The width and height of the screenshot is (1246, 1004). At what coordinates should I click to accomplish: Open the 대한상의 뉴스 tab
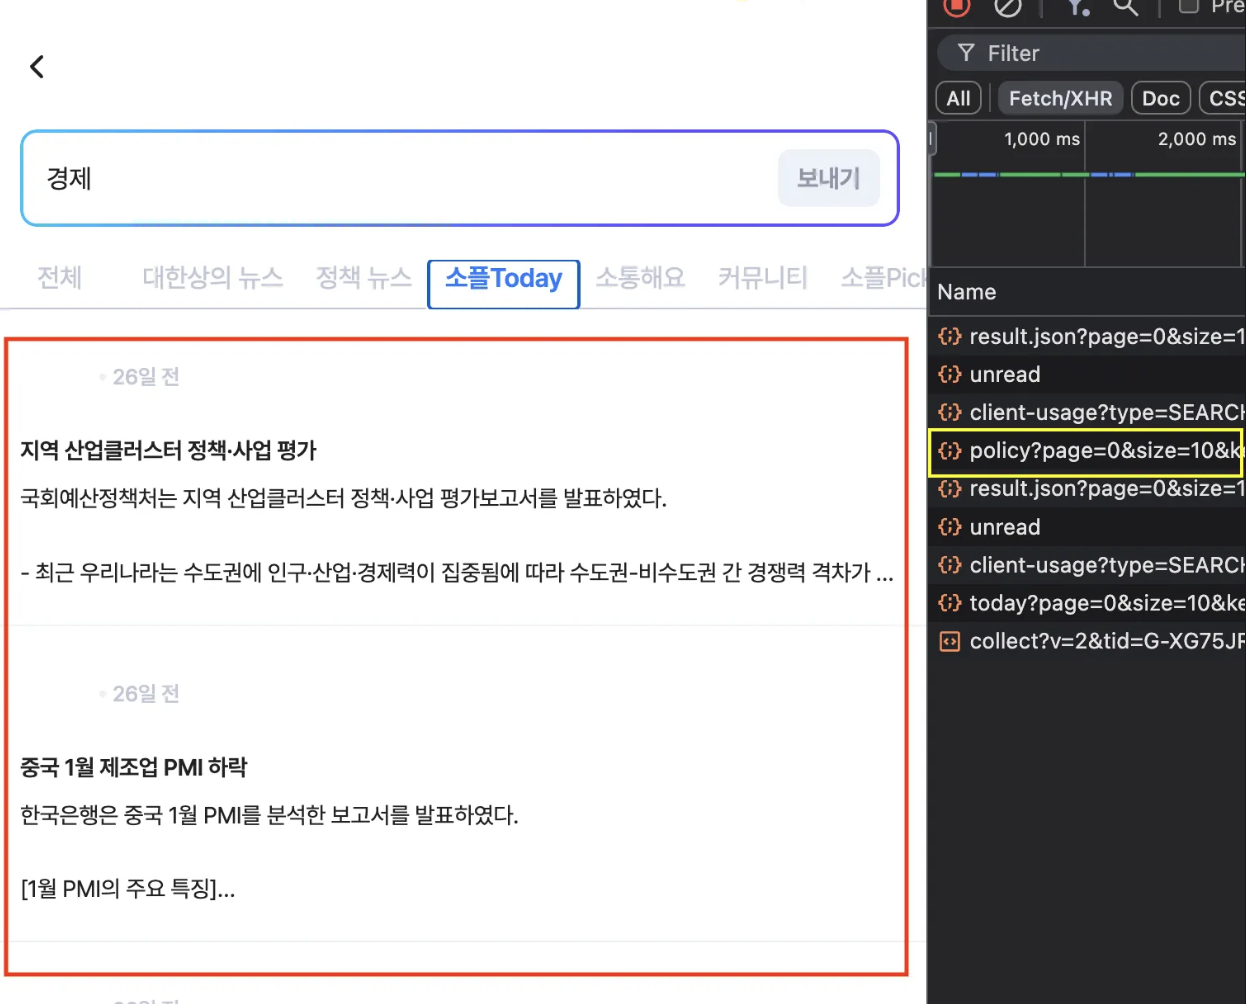point(213,277)
